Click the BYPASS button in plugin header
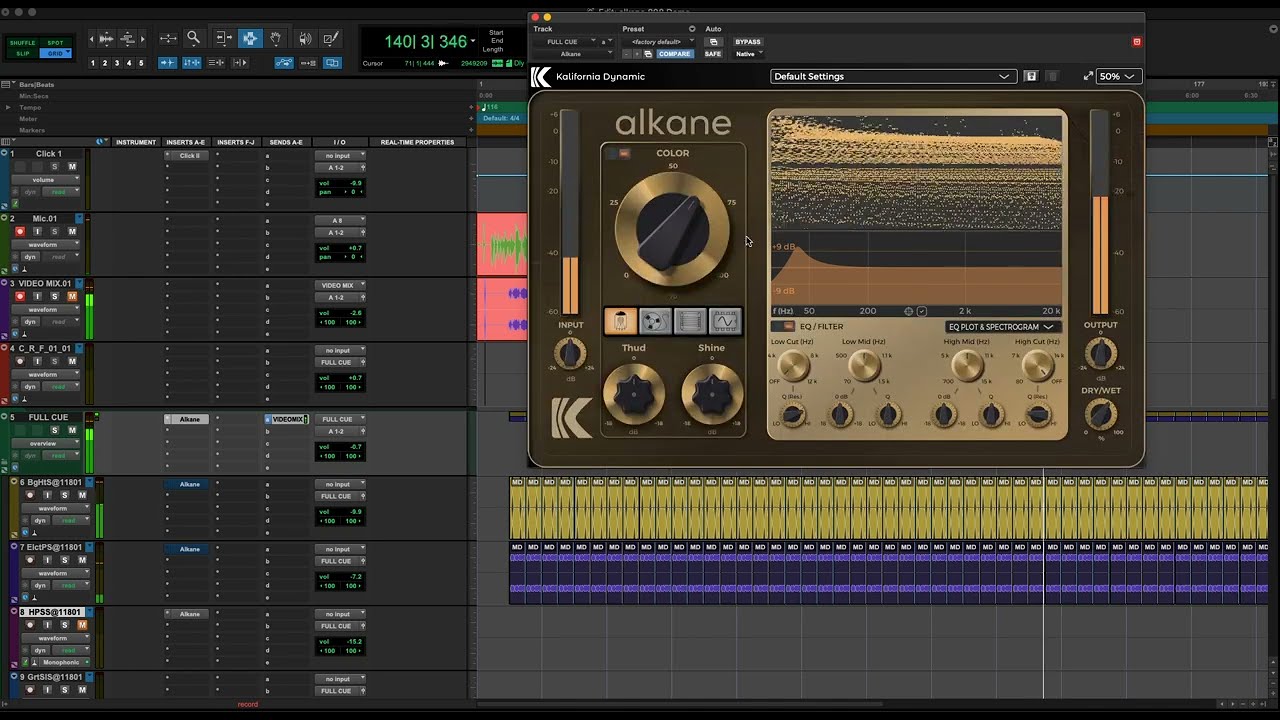Viewport: 1280px width, 720px height. [x=748, y=42]
